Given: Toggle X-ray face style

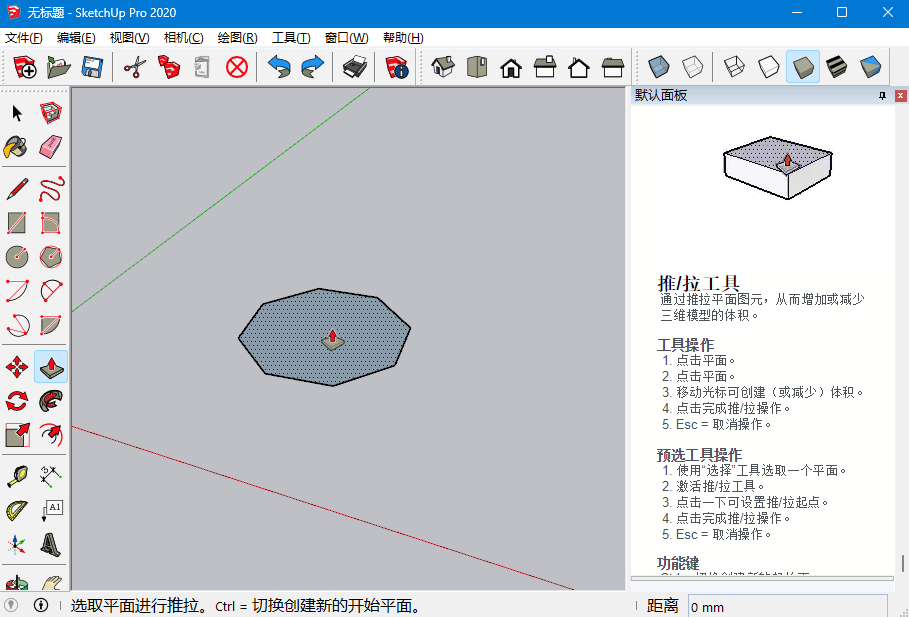Looking at the screenshot, I should [x=658, y=67].
